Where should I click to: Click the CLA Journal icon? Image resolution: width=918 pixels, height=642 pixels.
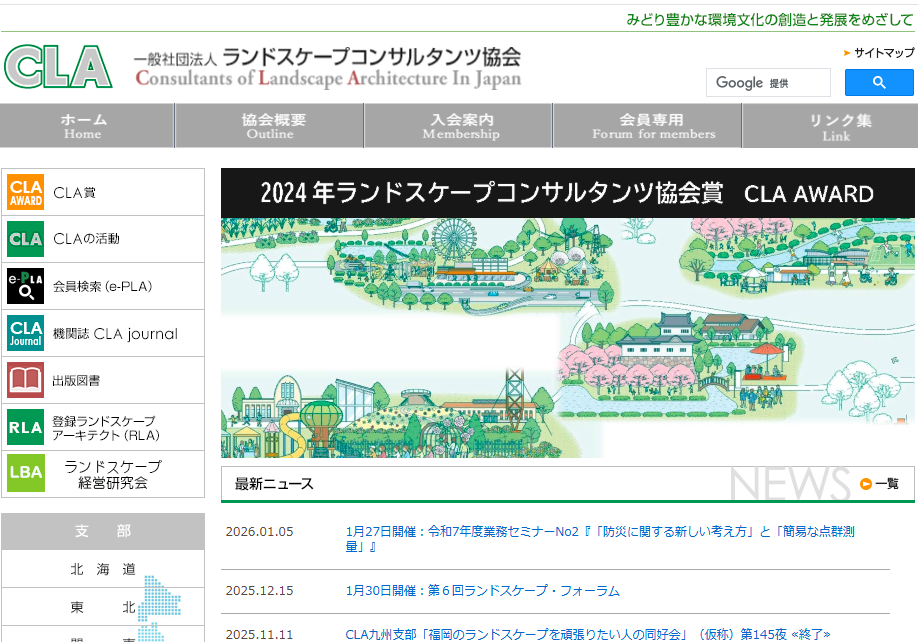tap(26, 333)
